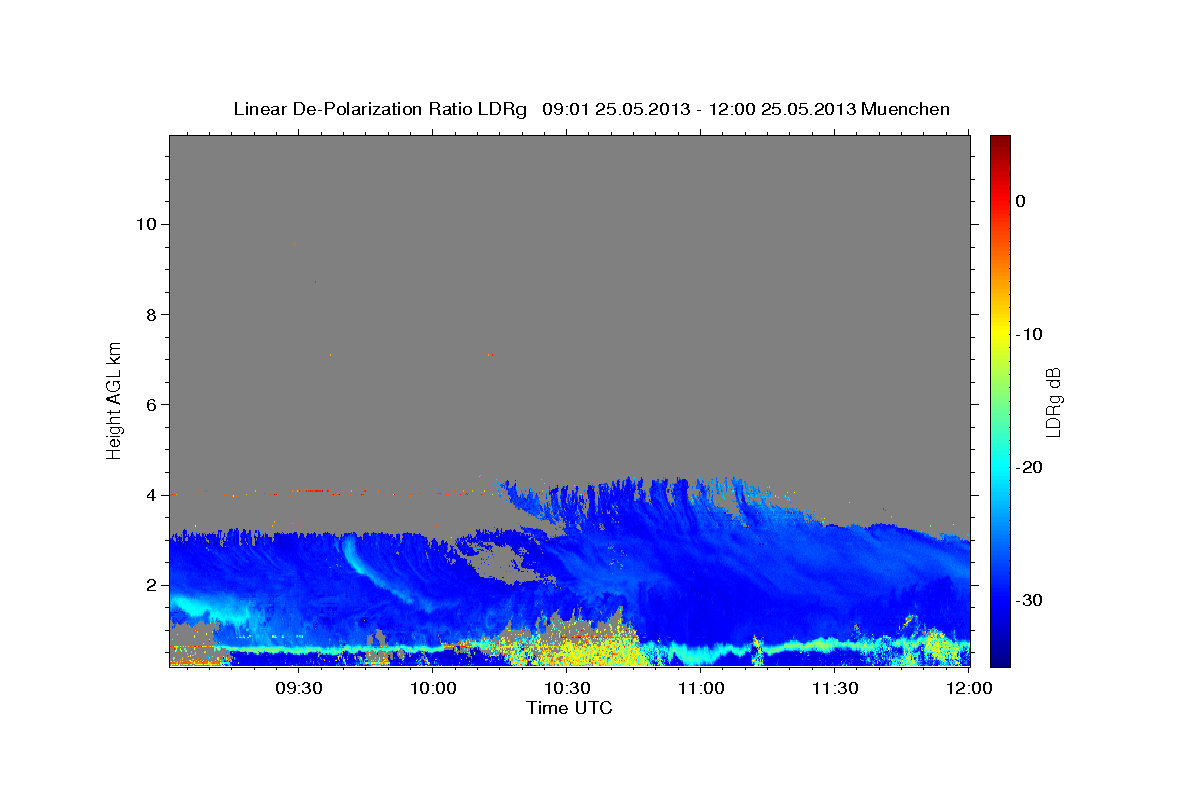Click the time tick label "09:30"

coord(299,688)
